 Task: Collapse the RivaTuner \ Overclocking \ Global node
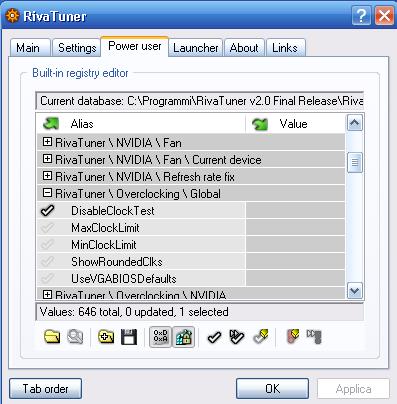point(47,193)
